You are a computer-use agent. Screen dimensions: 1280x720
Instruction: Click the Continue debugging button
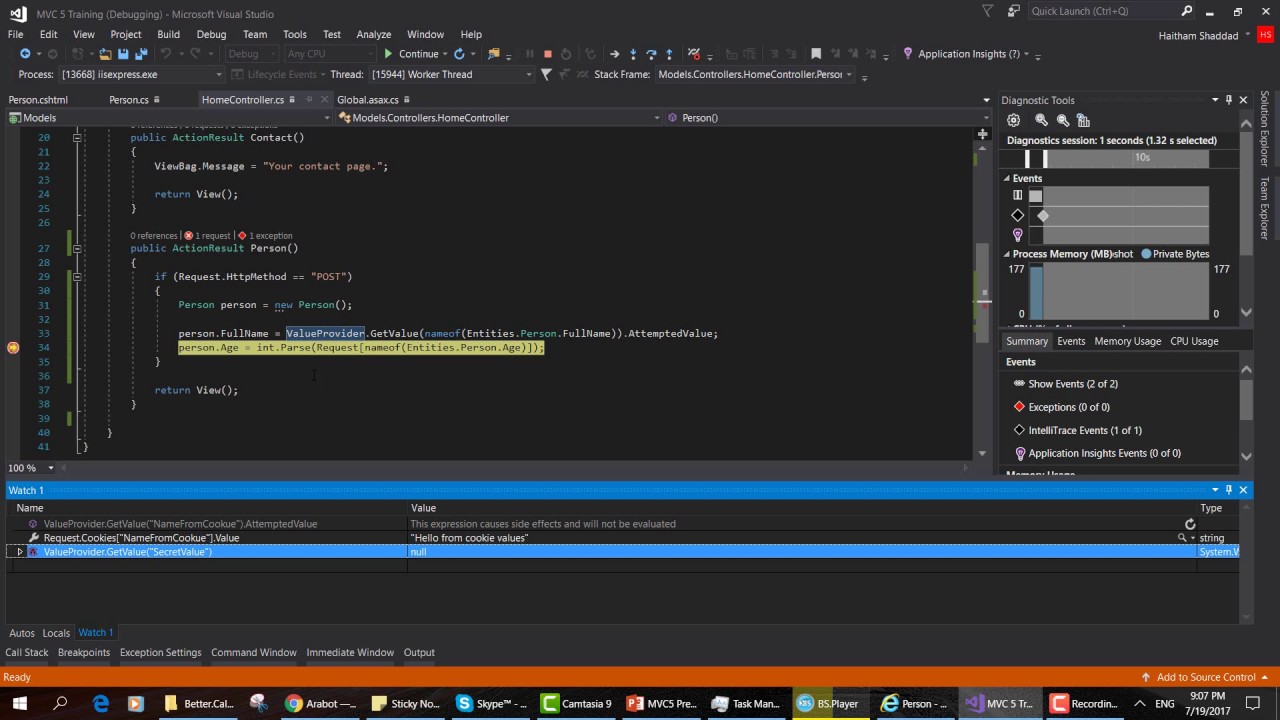tap(411, 54)
